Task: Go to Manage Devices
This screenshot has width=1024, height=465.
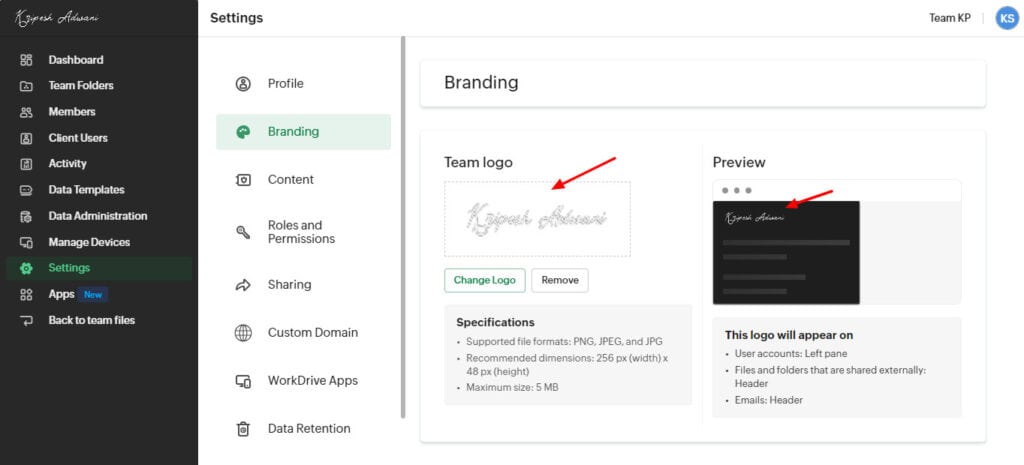Action: (89, 242)
